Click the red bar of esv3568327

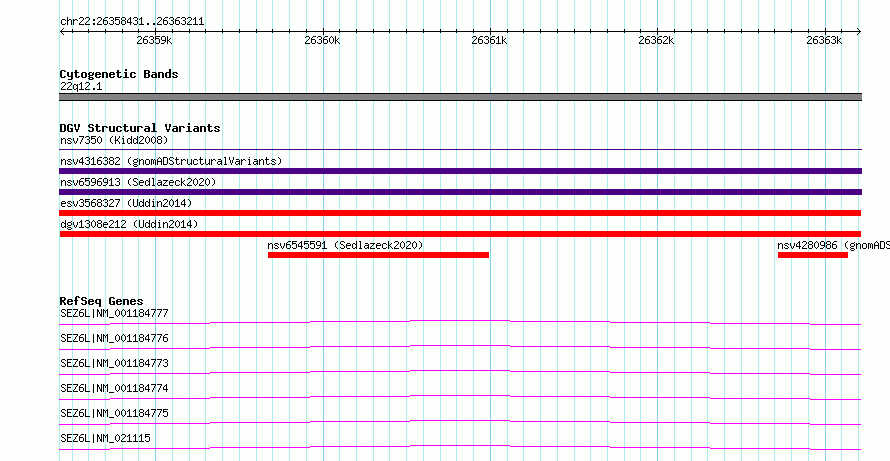pos(460,213)
